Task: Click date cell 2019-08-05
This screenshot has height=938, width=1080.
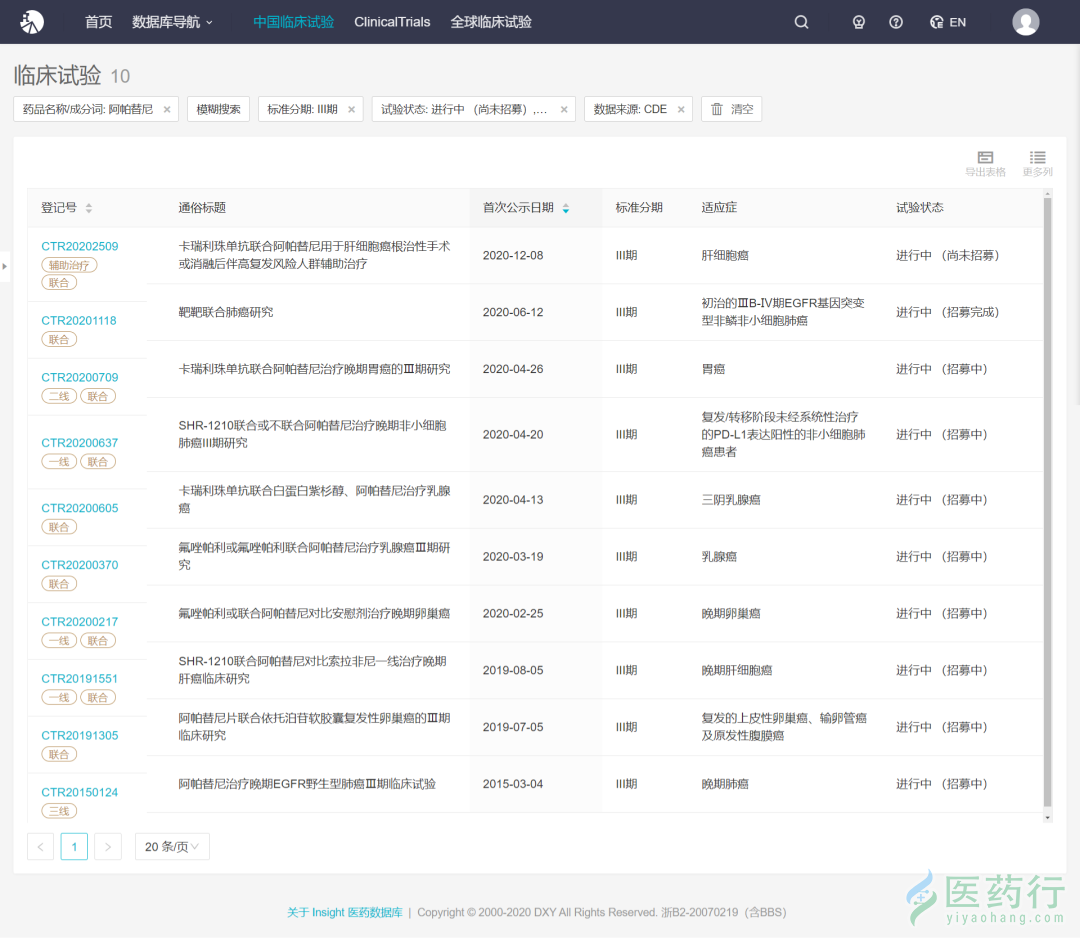Action: click(x=513, y=670)
